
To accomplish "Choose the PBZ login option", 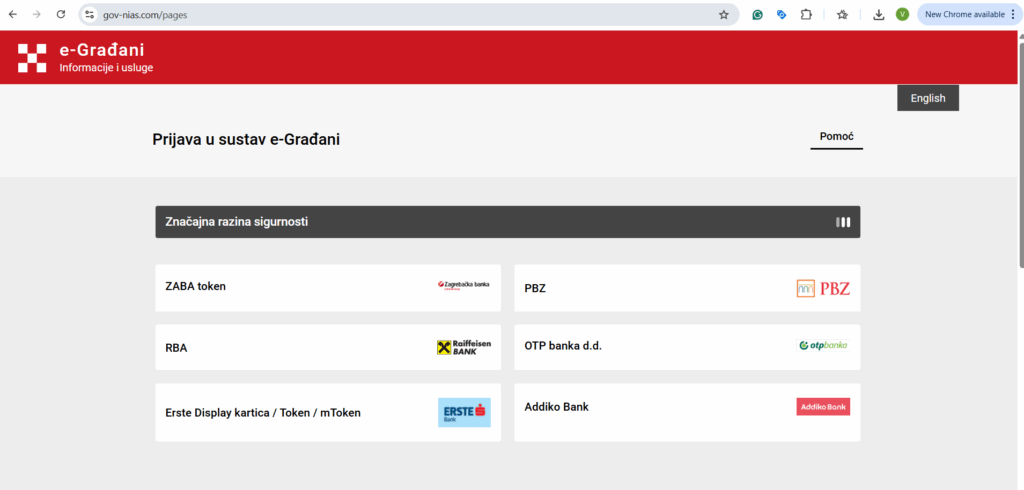I will coord(687,287).
